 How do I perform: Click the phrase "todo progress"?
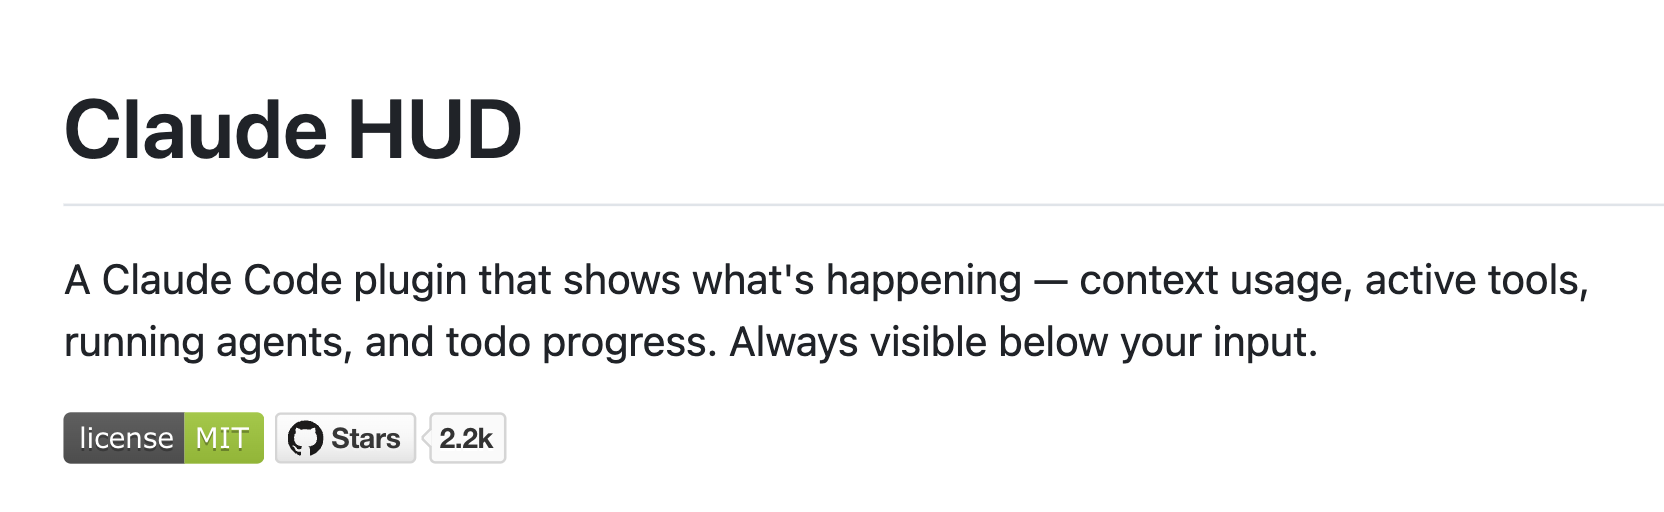click(580, 342)
